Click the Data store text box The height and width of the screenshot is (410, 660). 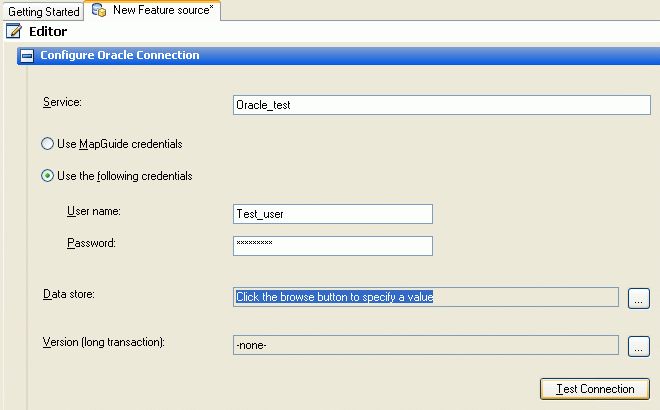[426, 297]
